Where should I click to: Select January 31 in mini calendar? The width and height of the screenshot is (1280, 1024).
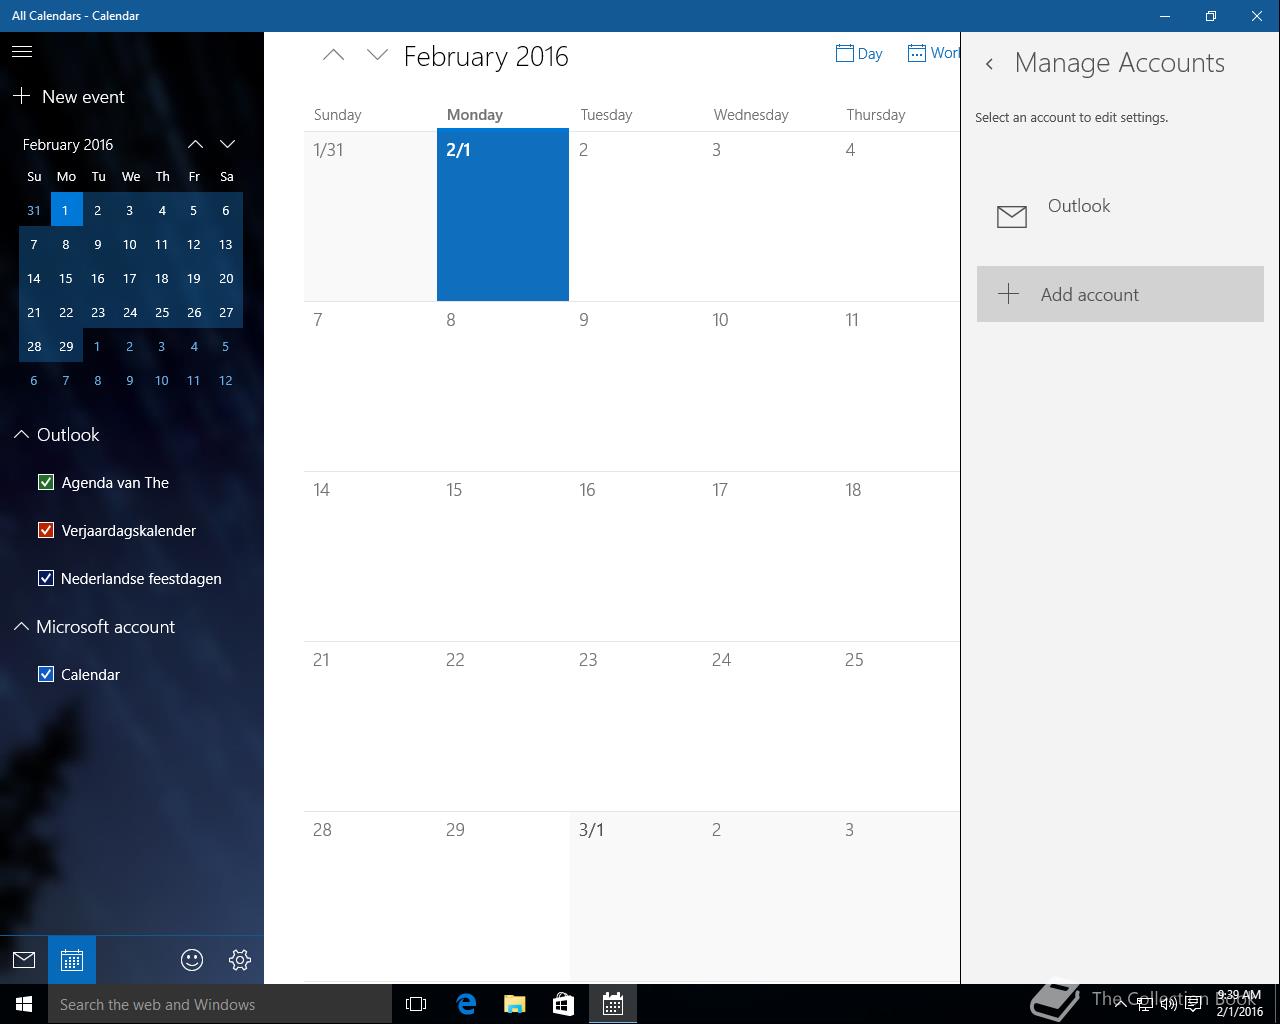coord(34,211)
